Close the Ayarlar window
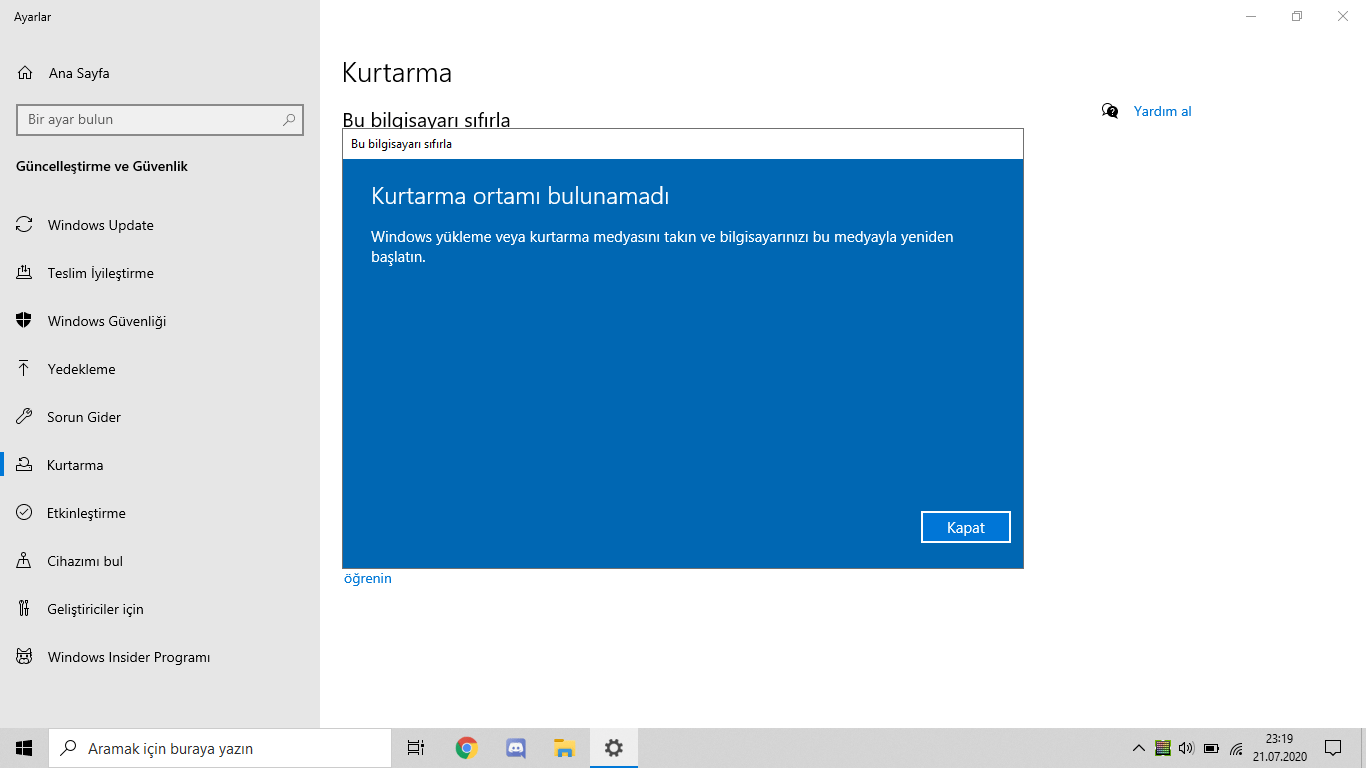Screen dimensions: 1366x768 tap(1343, 16)
